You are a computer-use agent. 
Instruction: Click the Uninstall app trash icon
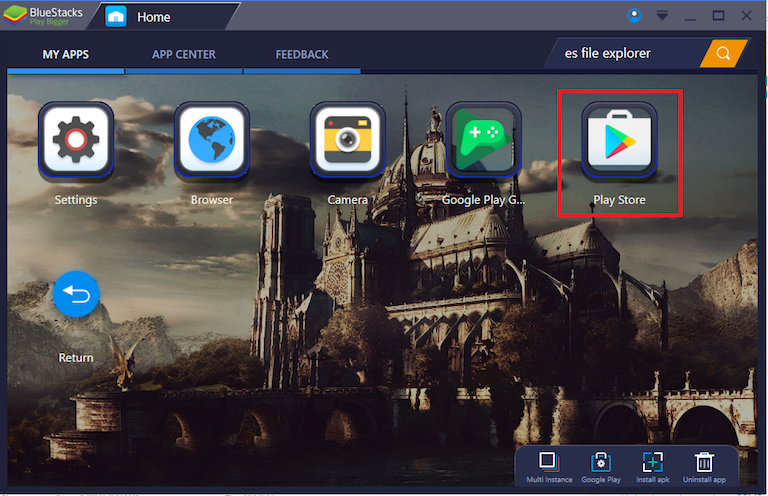pyautogui.click(x=705, y=462)
